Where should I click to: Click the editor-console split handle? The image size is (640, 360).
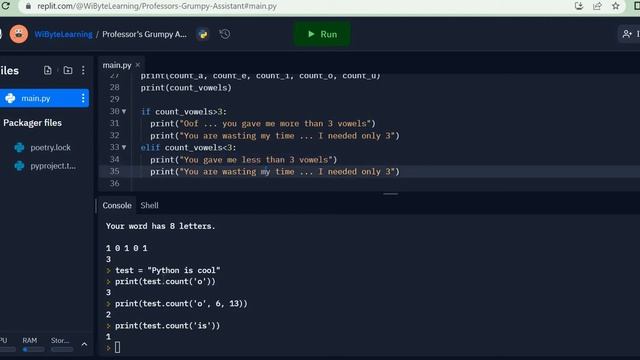tap(391, 194)
